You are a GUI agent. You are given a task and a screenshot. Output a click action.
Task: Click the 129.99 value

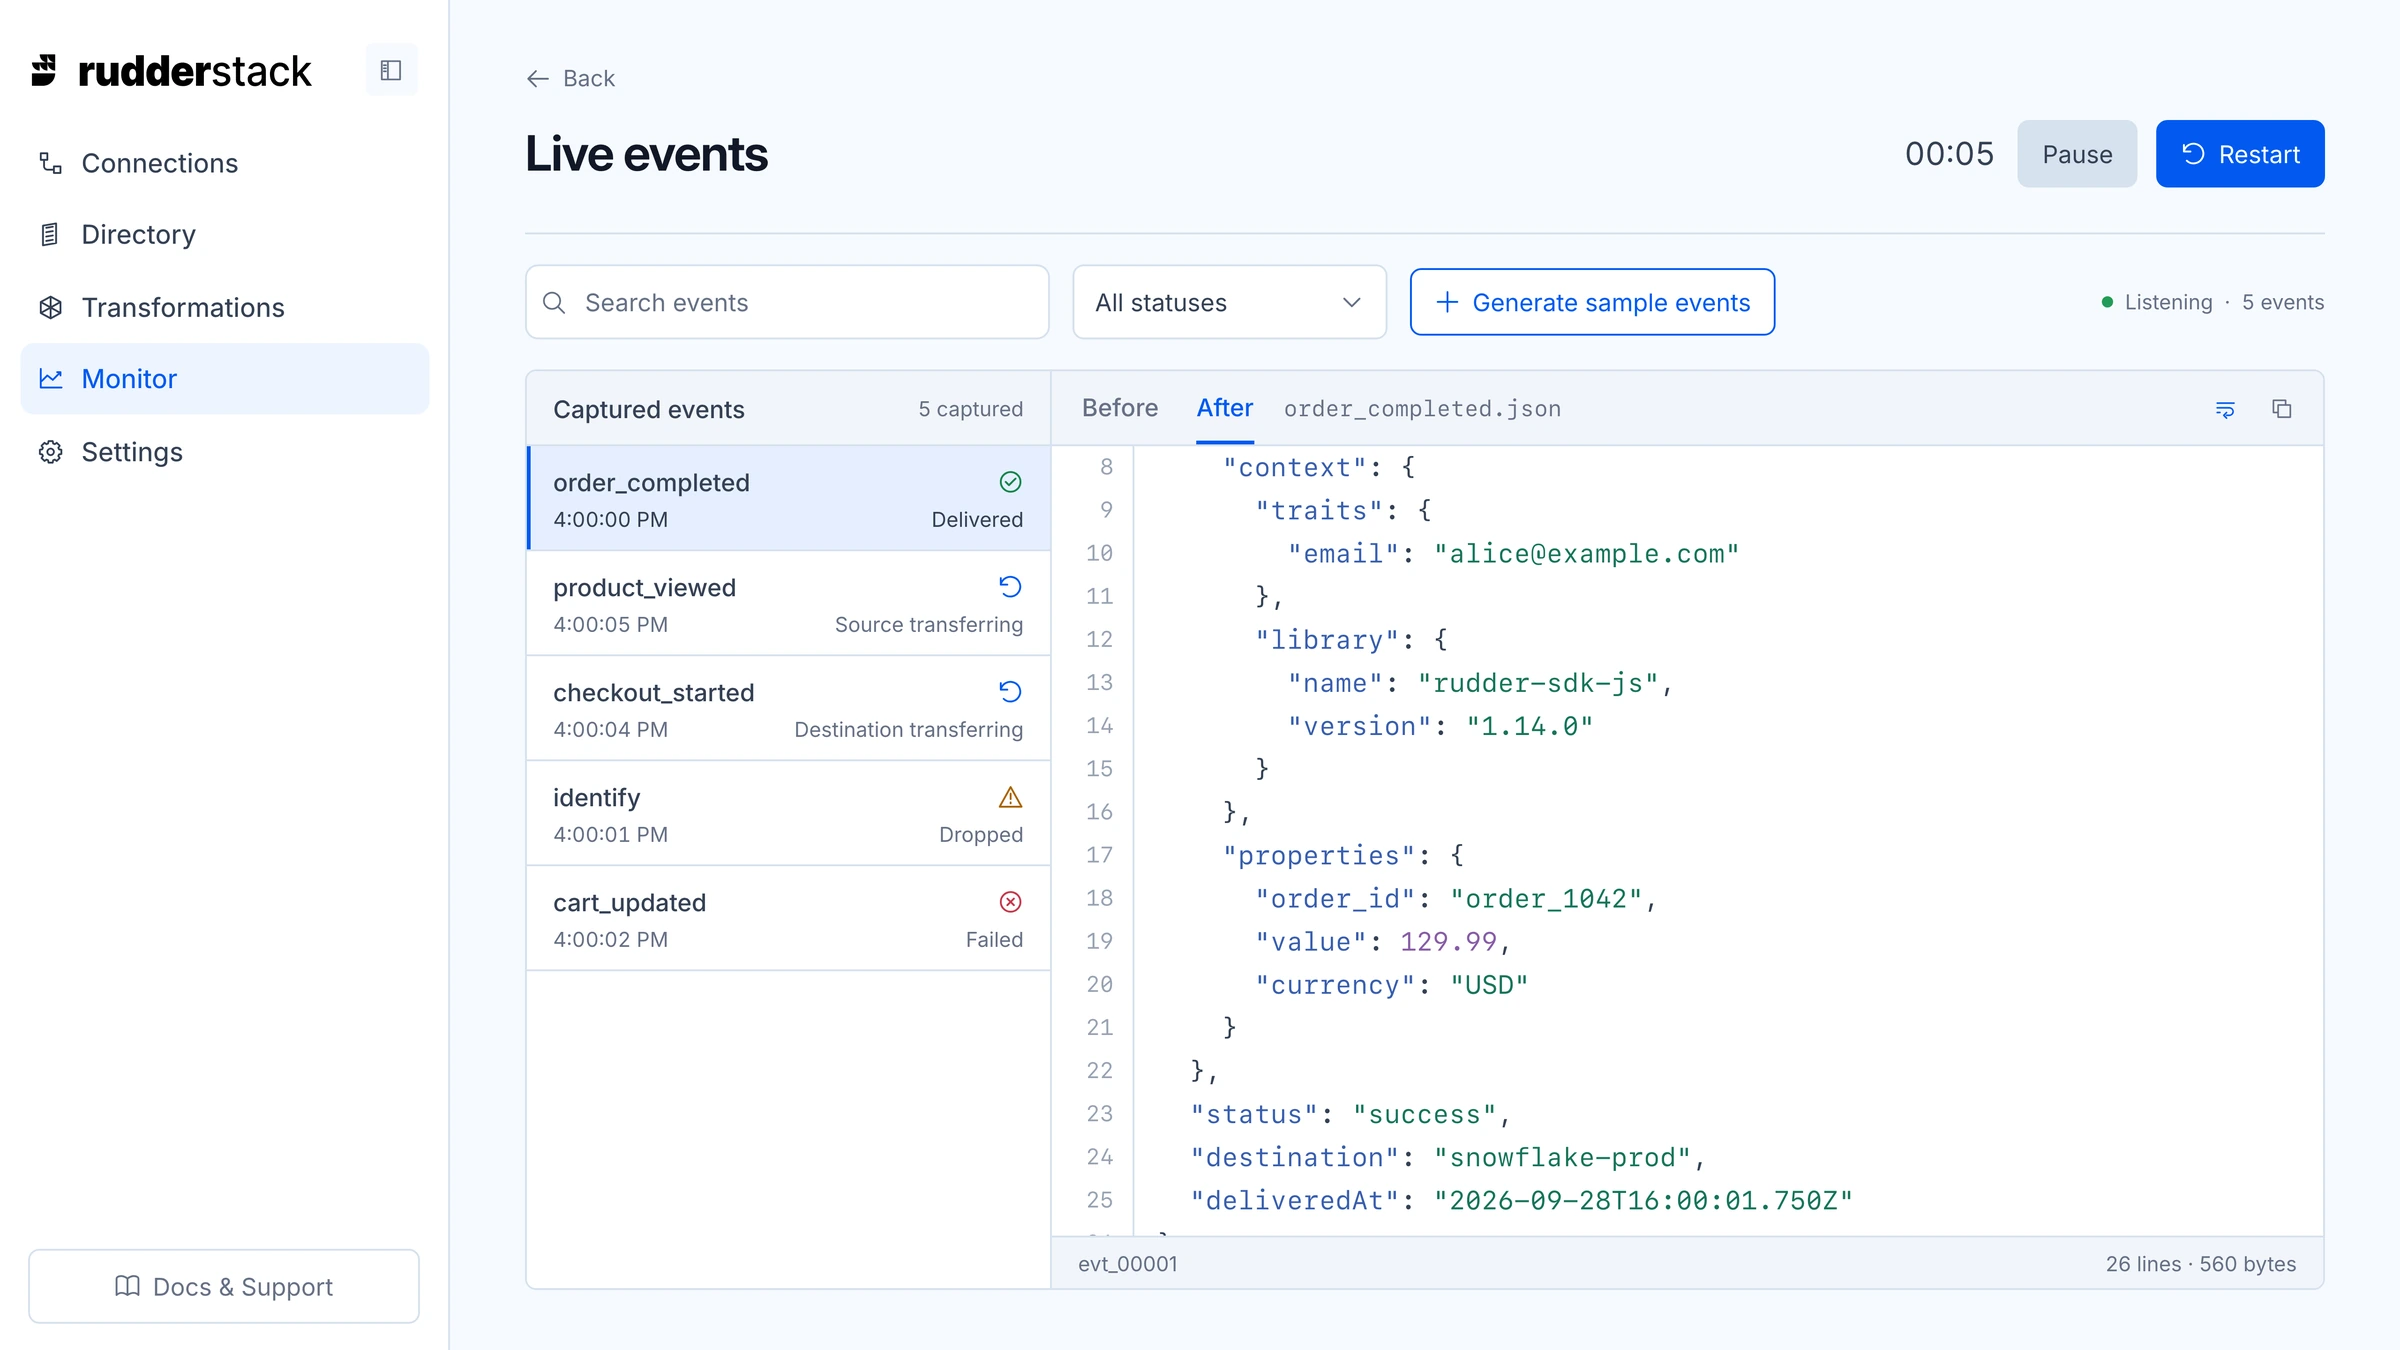1448,942
